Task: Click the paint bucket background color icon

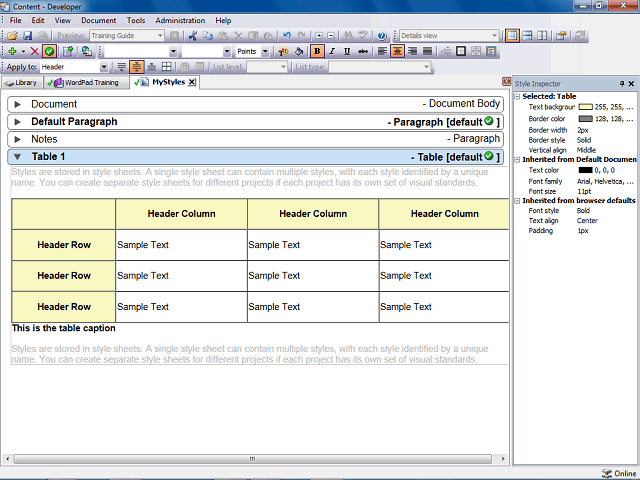Action: [x=299, y=51]
